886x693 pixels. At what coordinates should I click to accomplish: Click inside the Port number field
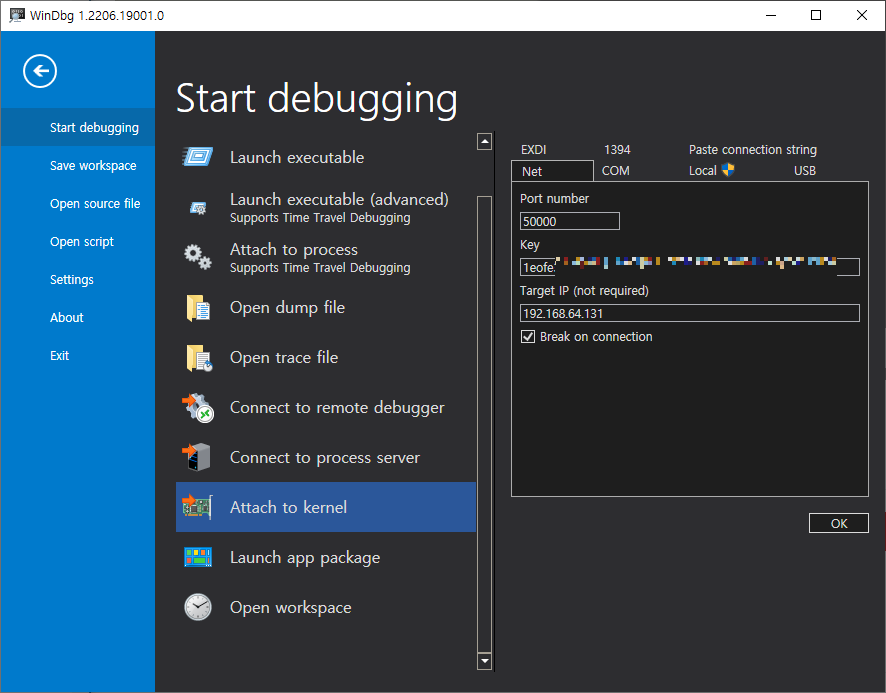pos(568,220)
